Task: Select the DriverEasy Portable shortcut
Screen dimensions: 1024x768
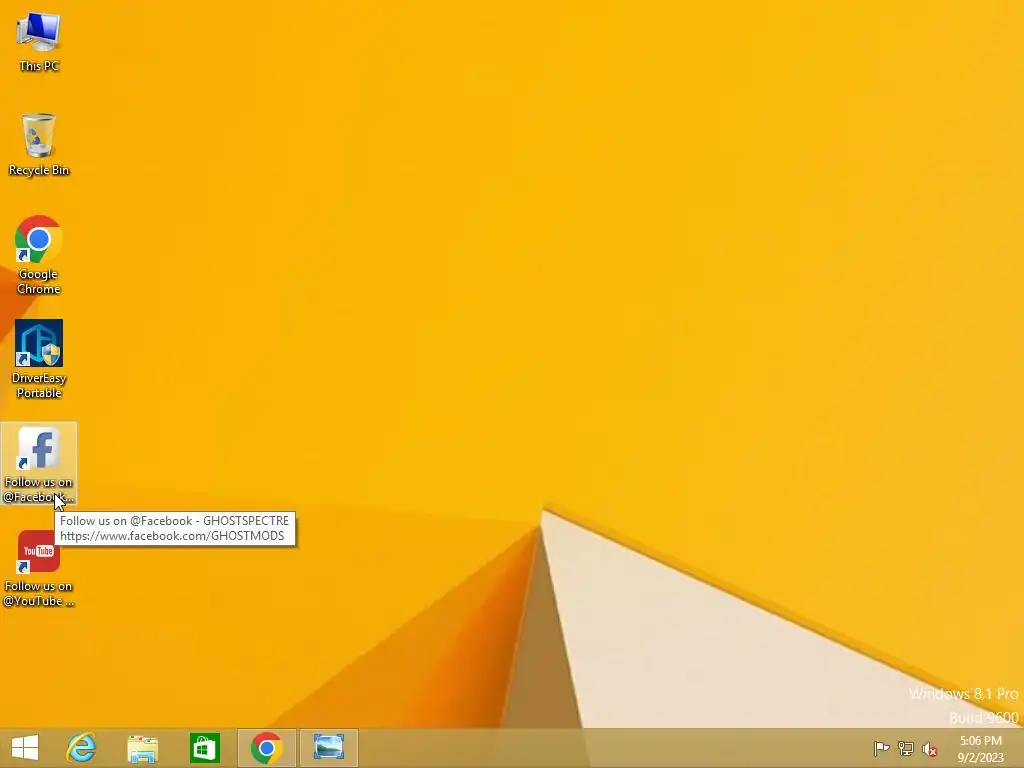Action: 39,359
